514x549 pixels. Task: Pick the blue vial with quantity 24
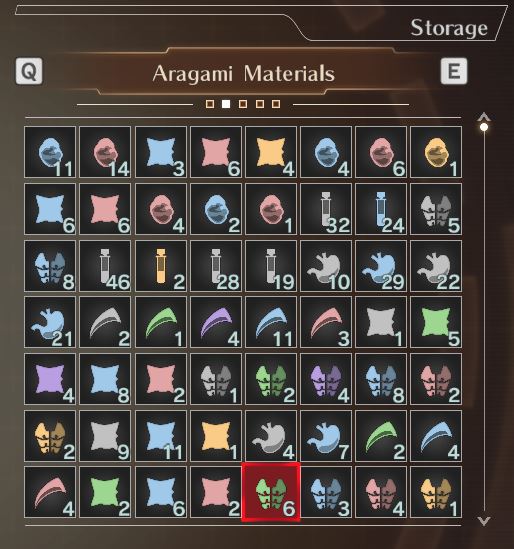(381, 209)
